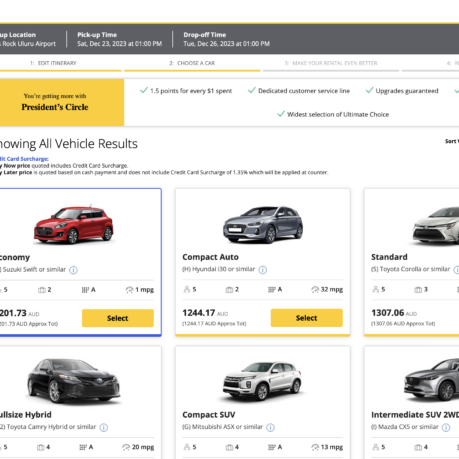This screenshot has height=459, width=459.
Task: Click mileage gauge icon showing 20 mpg
Action: [x=126, y=447]
